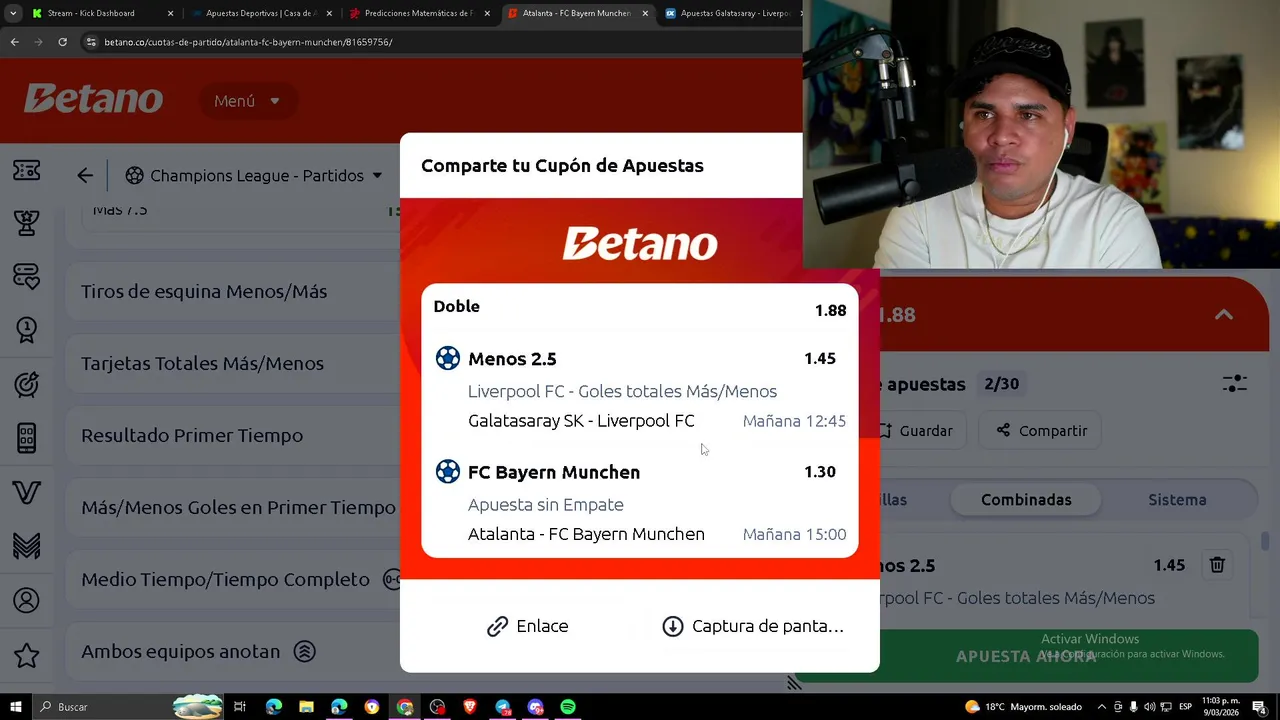Open File Explorer from the taskbar

click(306, 707)
